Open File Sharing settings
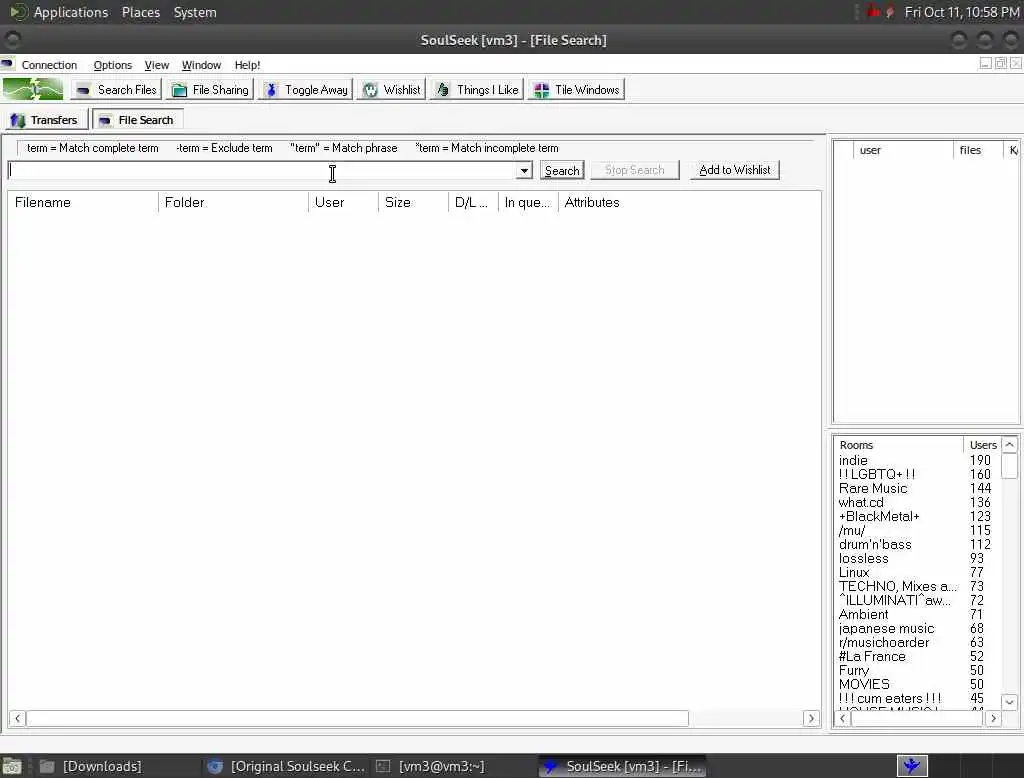 click(210, 89)
